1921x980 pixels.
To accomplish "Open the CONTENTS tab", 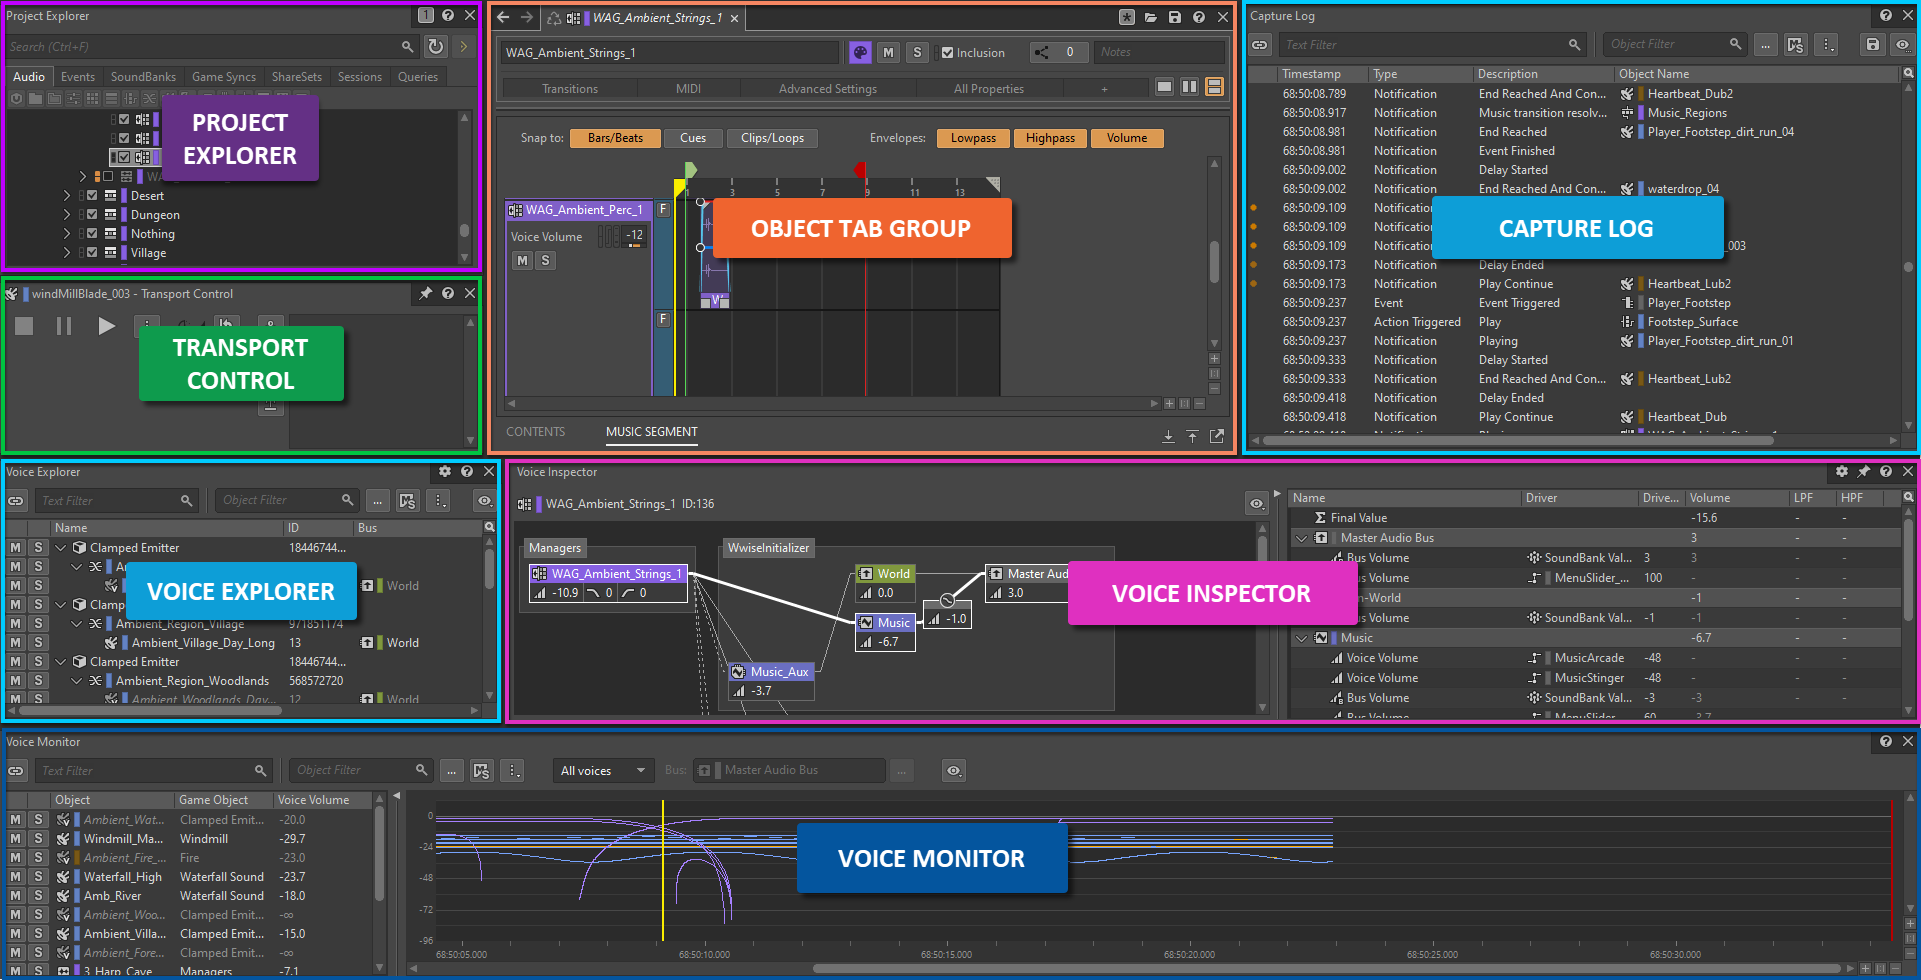I will coord(535,432).
